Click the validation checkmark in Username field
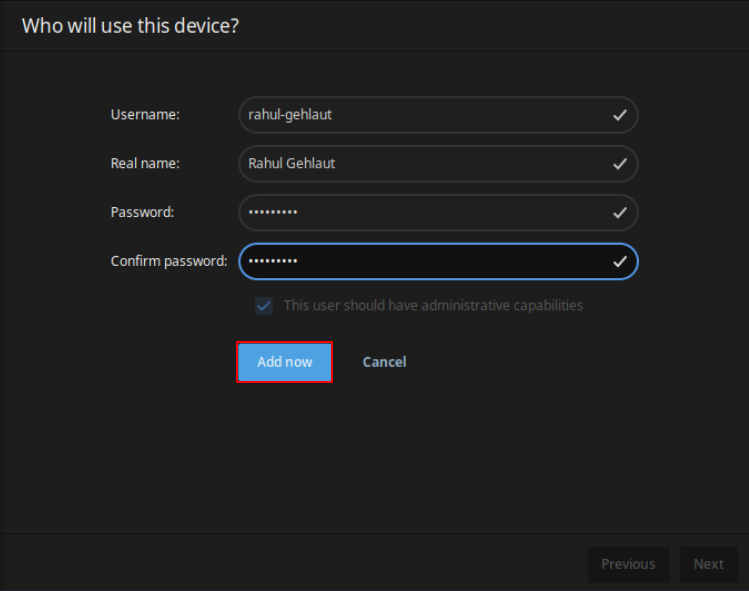This screenshot has width=749, height=591. point(620,115)
